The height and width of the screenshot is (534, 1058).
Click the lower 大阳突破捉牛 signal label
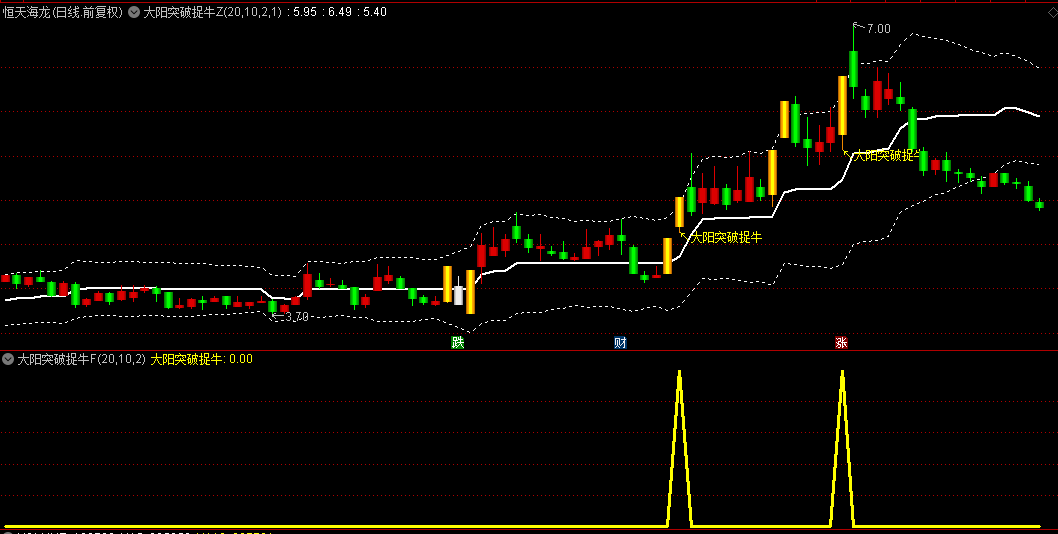[x=725, y=237]
